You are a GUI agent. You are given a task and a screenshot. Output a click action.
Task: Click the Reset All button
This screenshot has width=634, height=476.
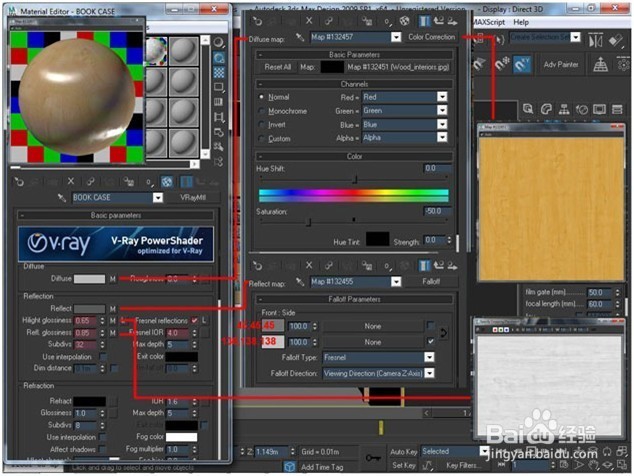pyautogui.click(x=277, y=67)
